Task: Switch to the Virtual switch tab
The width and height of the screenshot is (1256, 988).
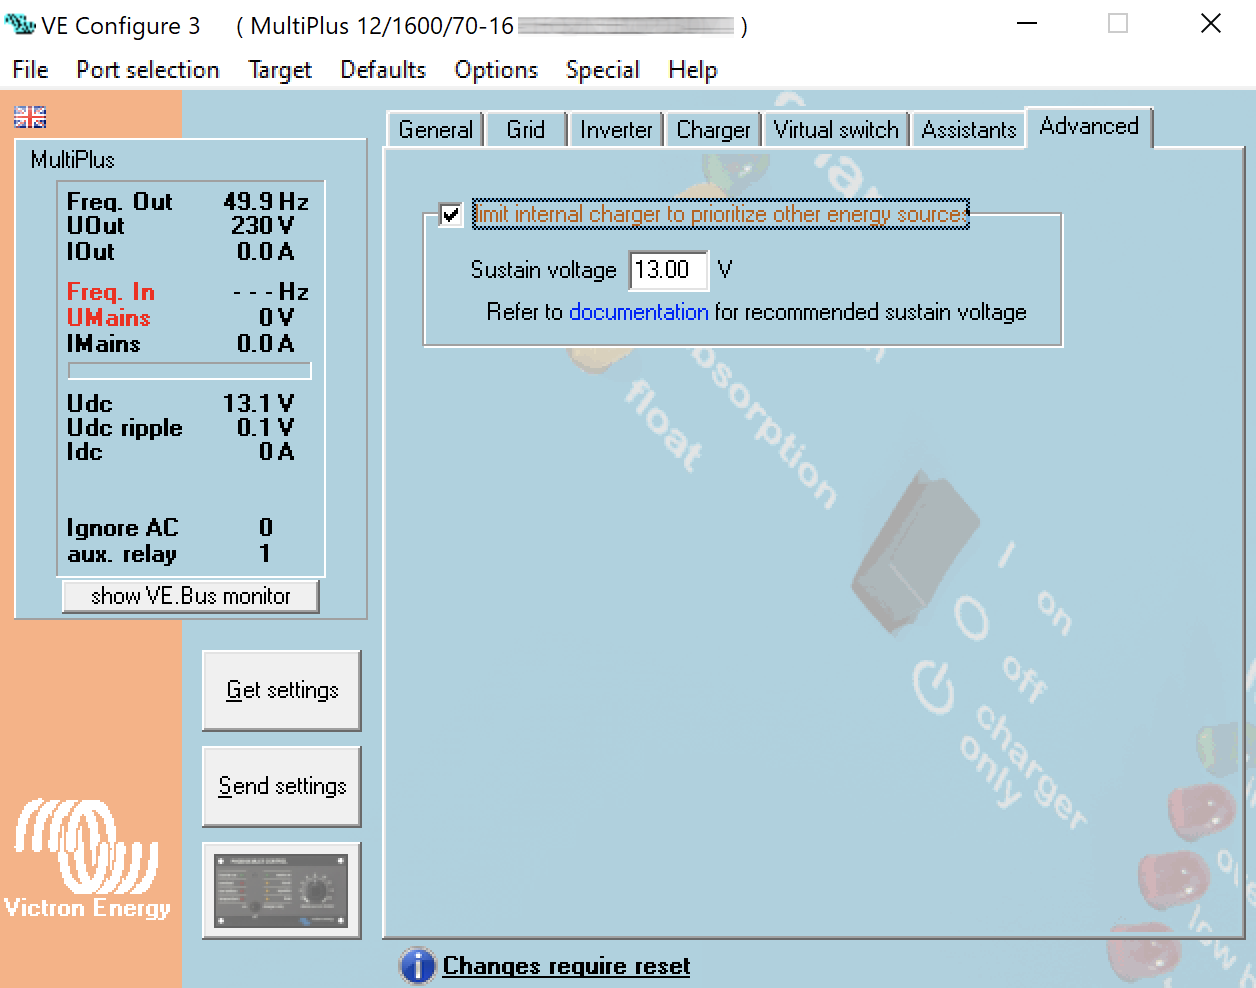Action: point(835,129)
